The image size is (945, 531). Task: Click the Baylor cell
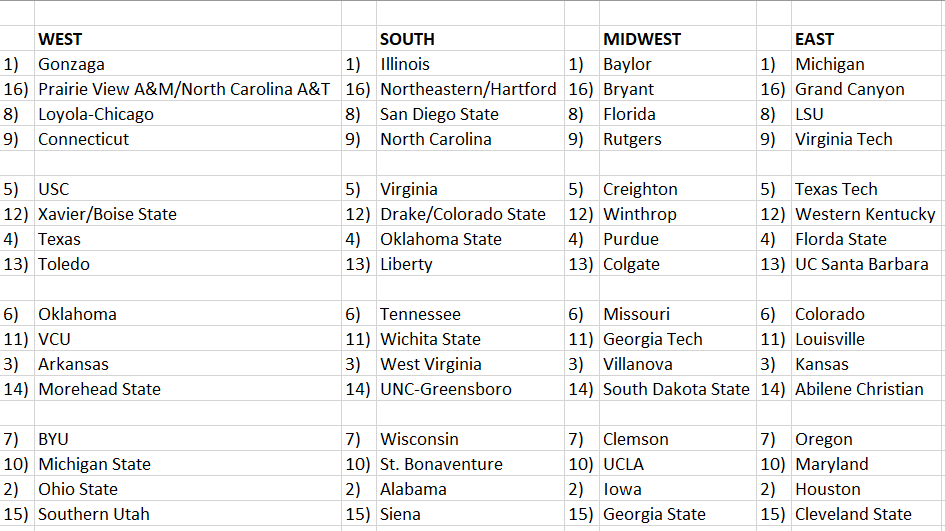tap(627, 64)
